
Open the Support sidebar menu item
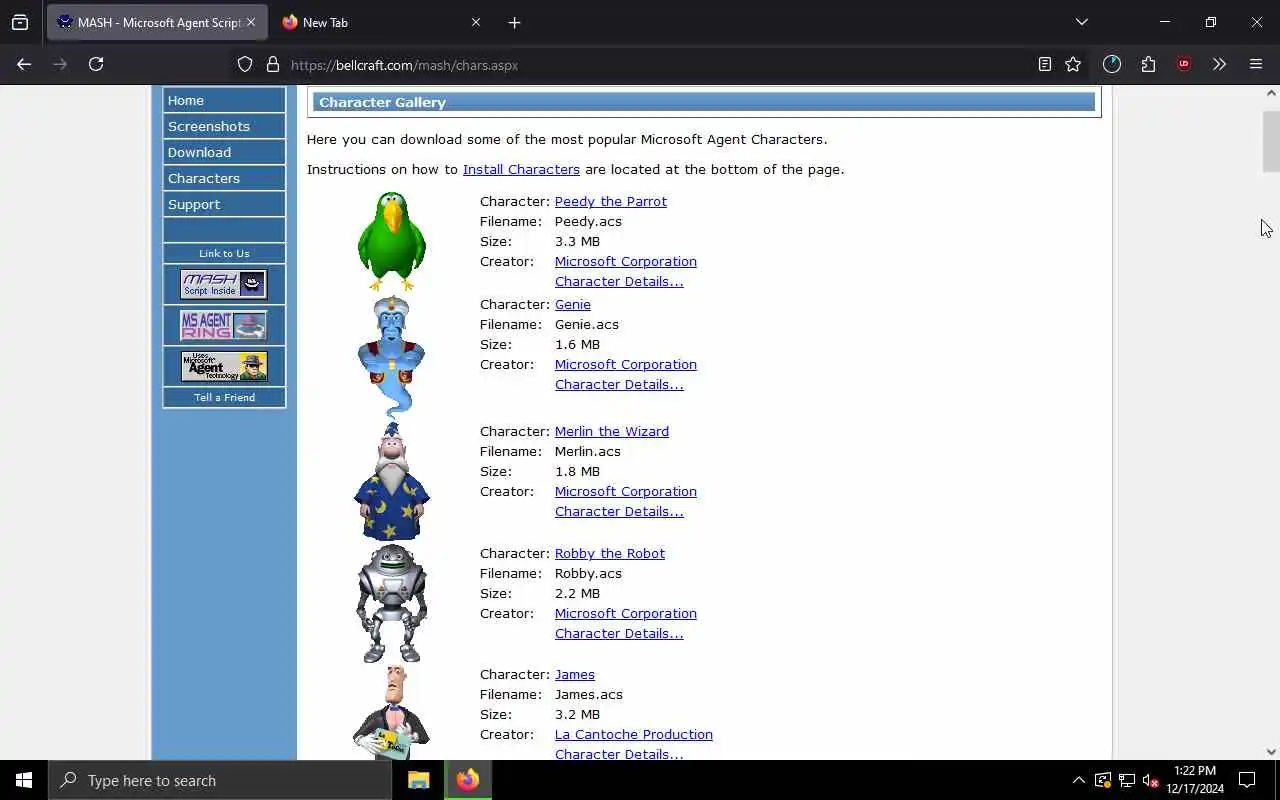tap(224, 204)
